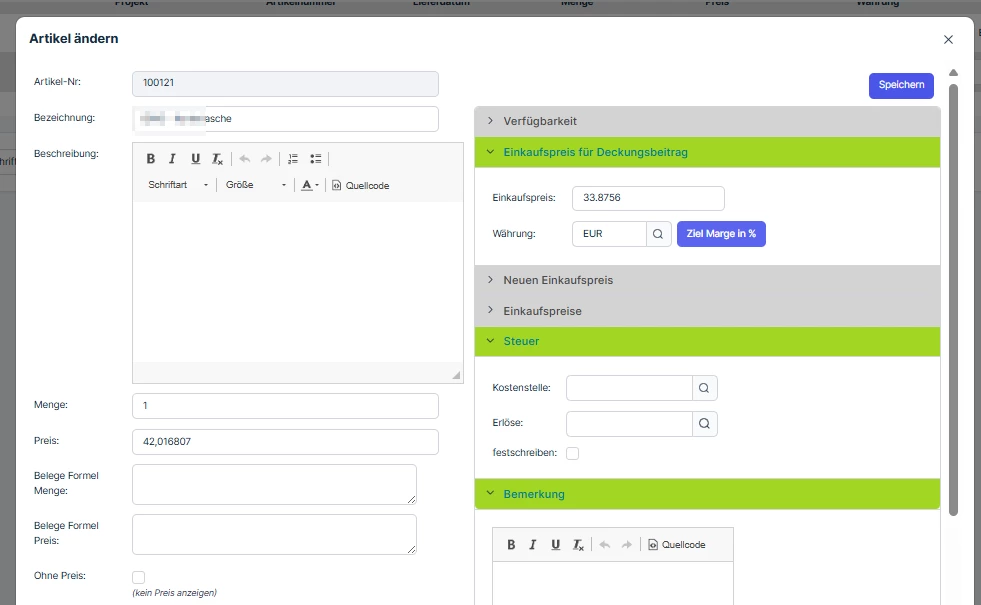This screenshot has width=981, height=605.
Task: Redo in the Bemerkung editor
Action: tap(627, 545)
